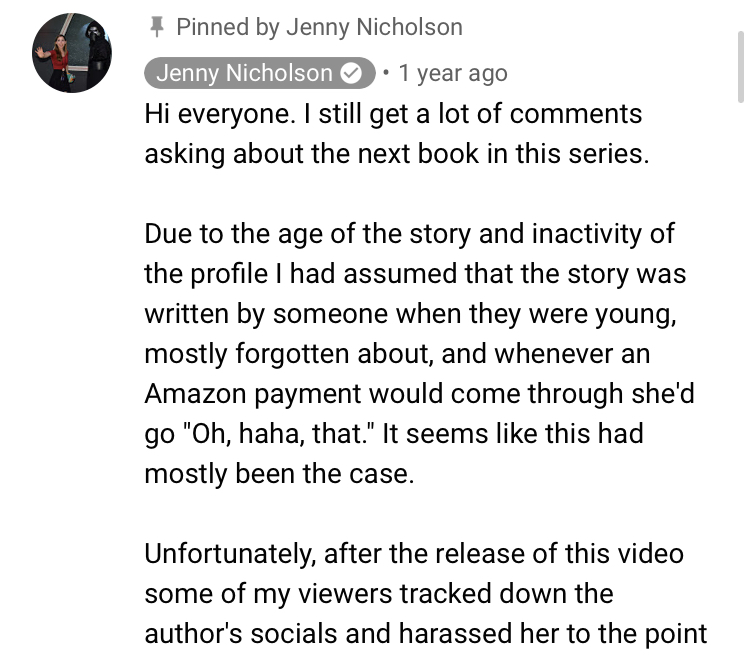Open the "1 year ago" timestamp link

coord(452,74)
